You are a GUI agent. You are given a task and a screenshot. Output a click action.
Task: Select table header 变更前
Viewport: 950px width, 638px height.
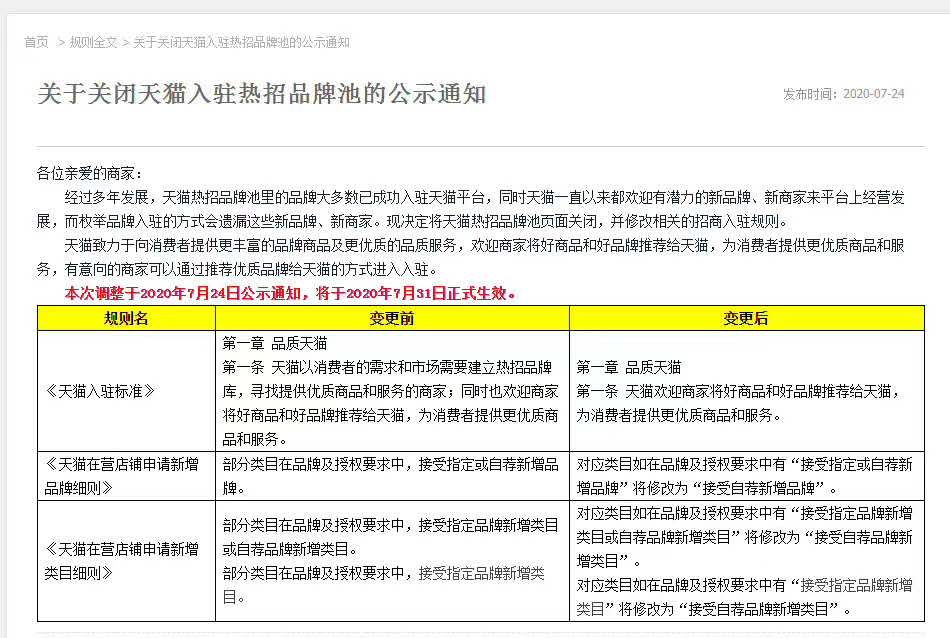tap(392, 318)
